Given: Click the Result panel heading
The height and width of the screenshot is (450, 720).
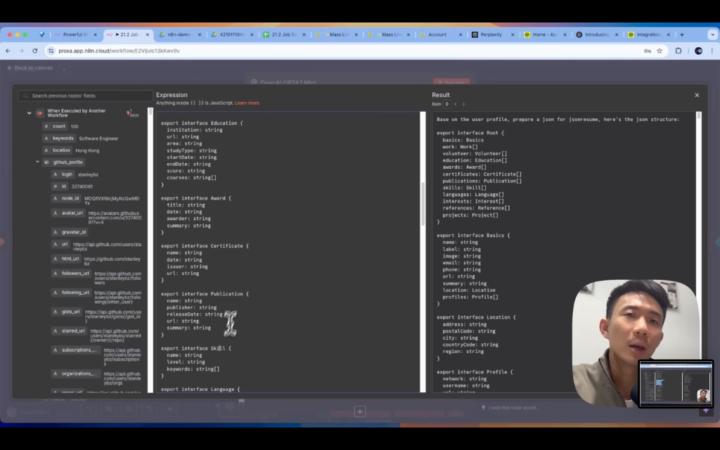Looking at the screenshot, I should 440,95.
